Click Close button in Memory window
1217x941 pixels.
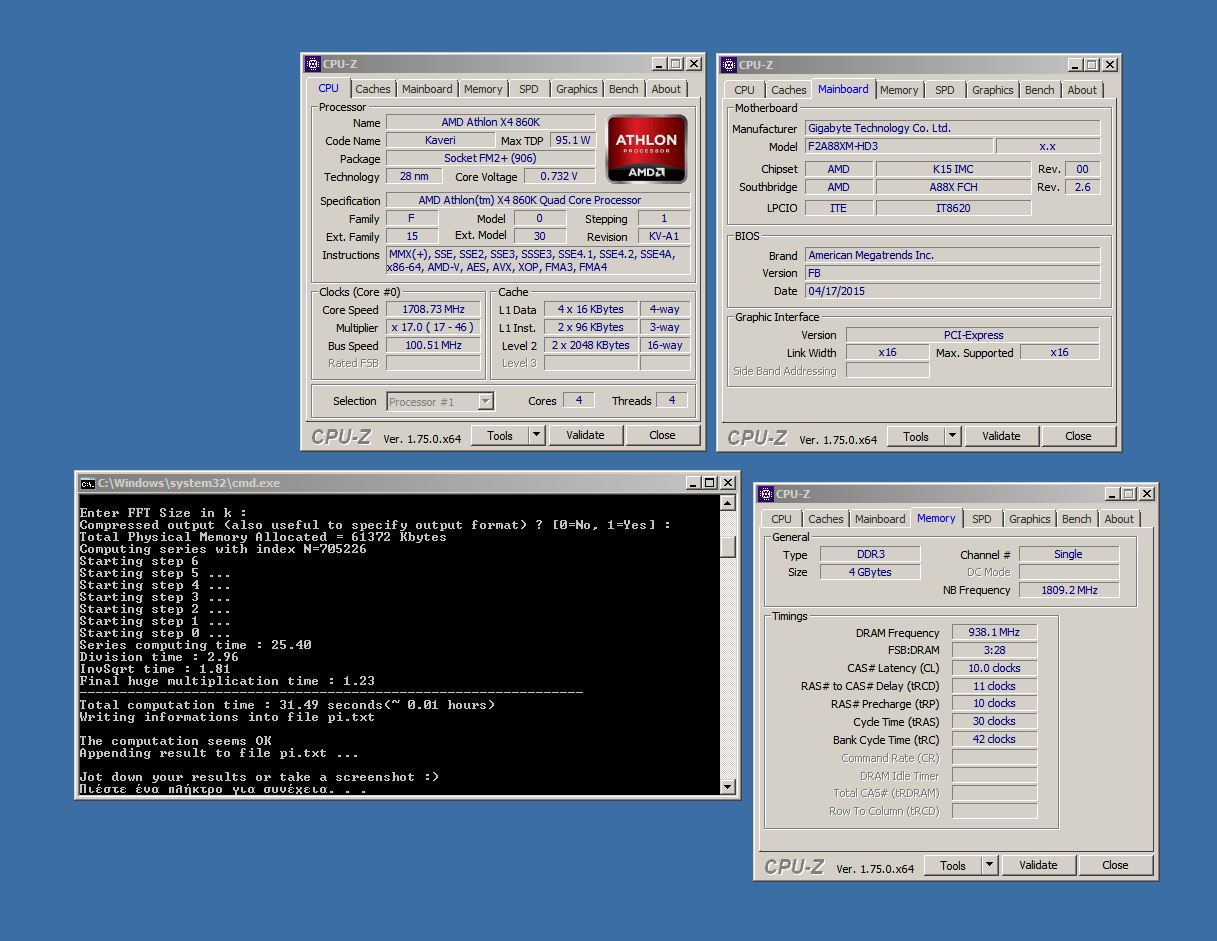(x=1115, y=865)
